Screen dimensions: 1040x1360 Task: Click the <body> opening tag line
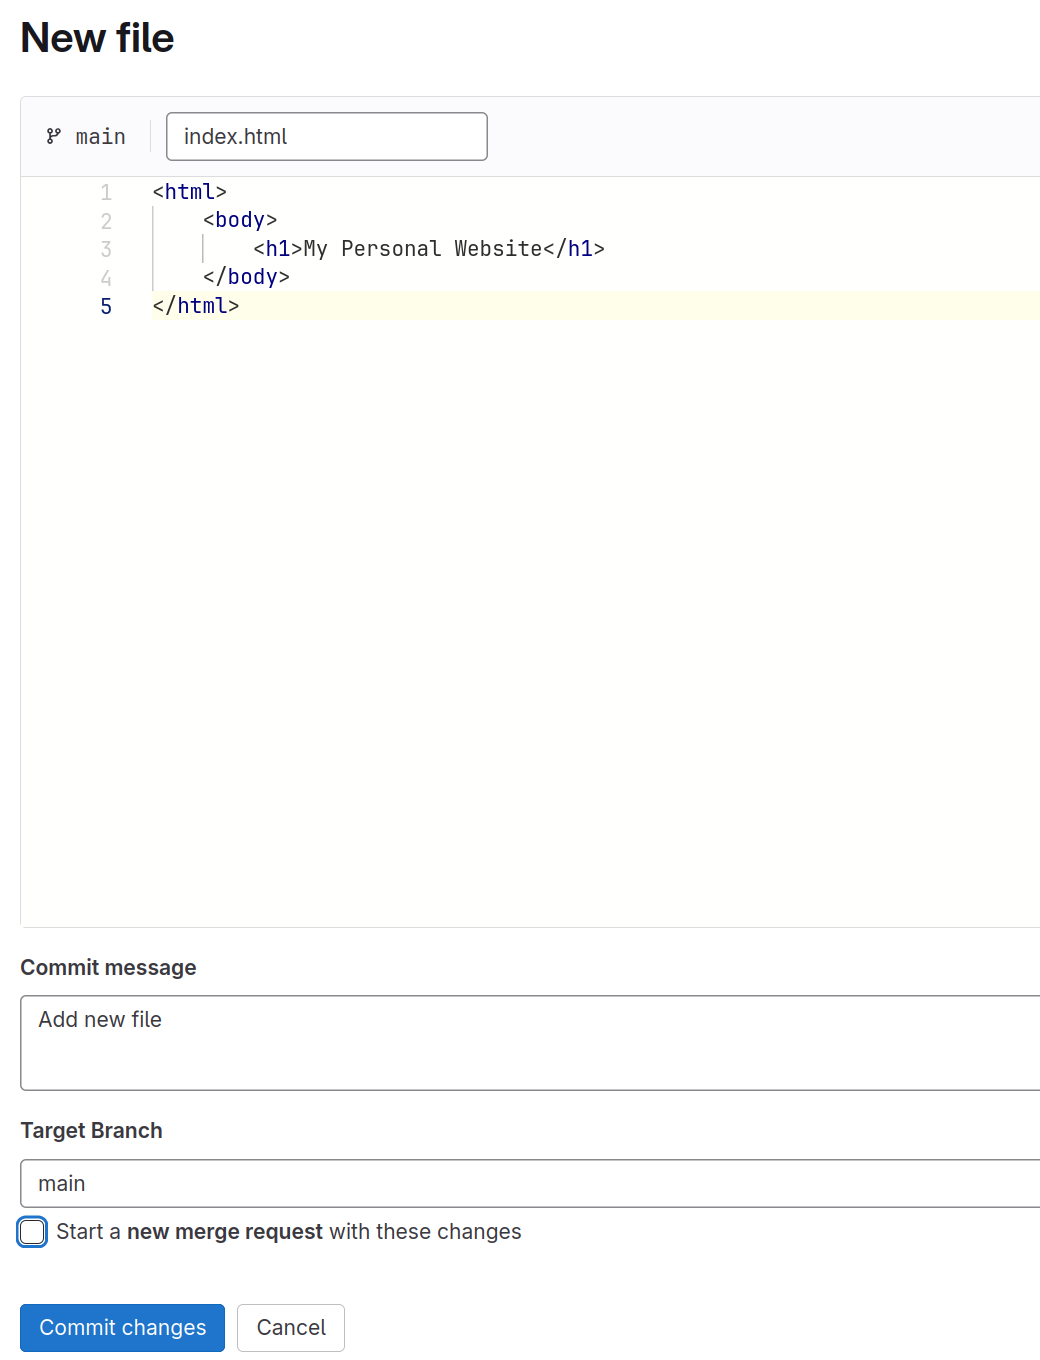tap(240, 220)
